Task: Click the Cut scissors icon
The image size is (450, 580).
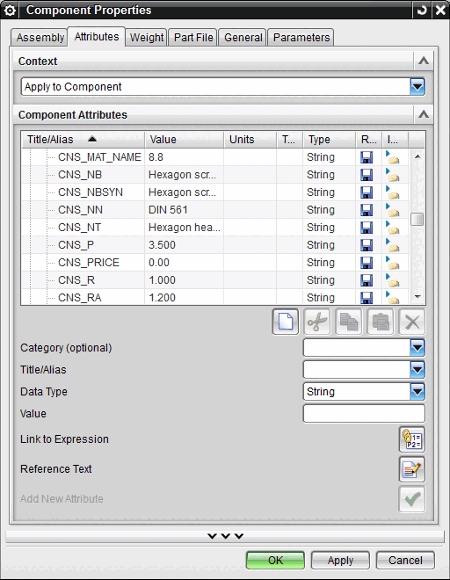Action: 317,322
